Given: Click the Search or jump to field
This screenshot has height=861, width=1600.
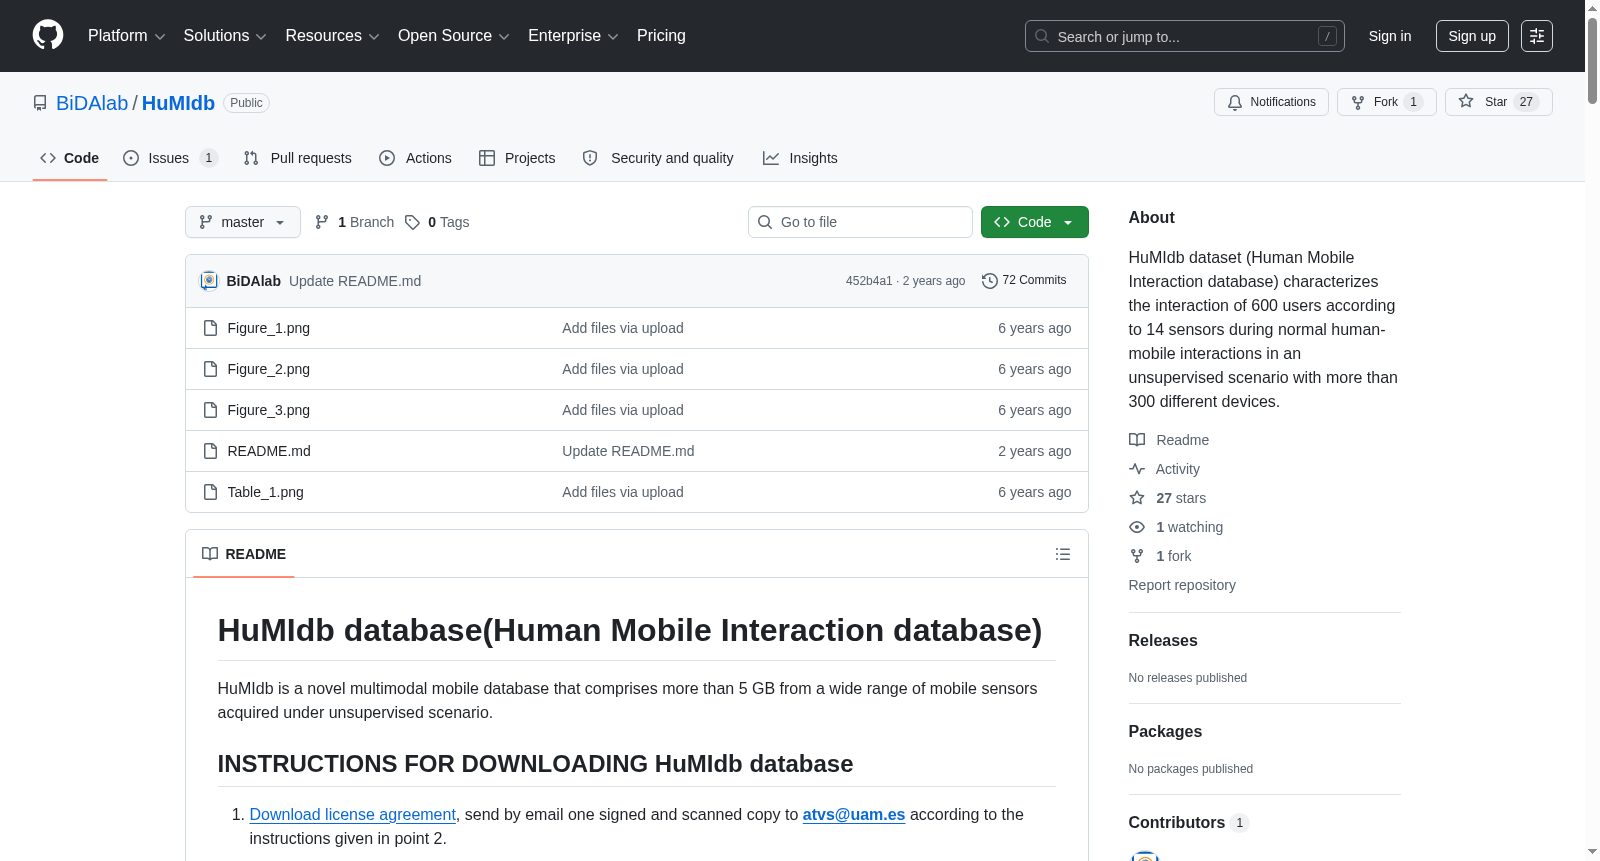Looking at the screenshot, I should [1185, 36].
